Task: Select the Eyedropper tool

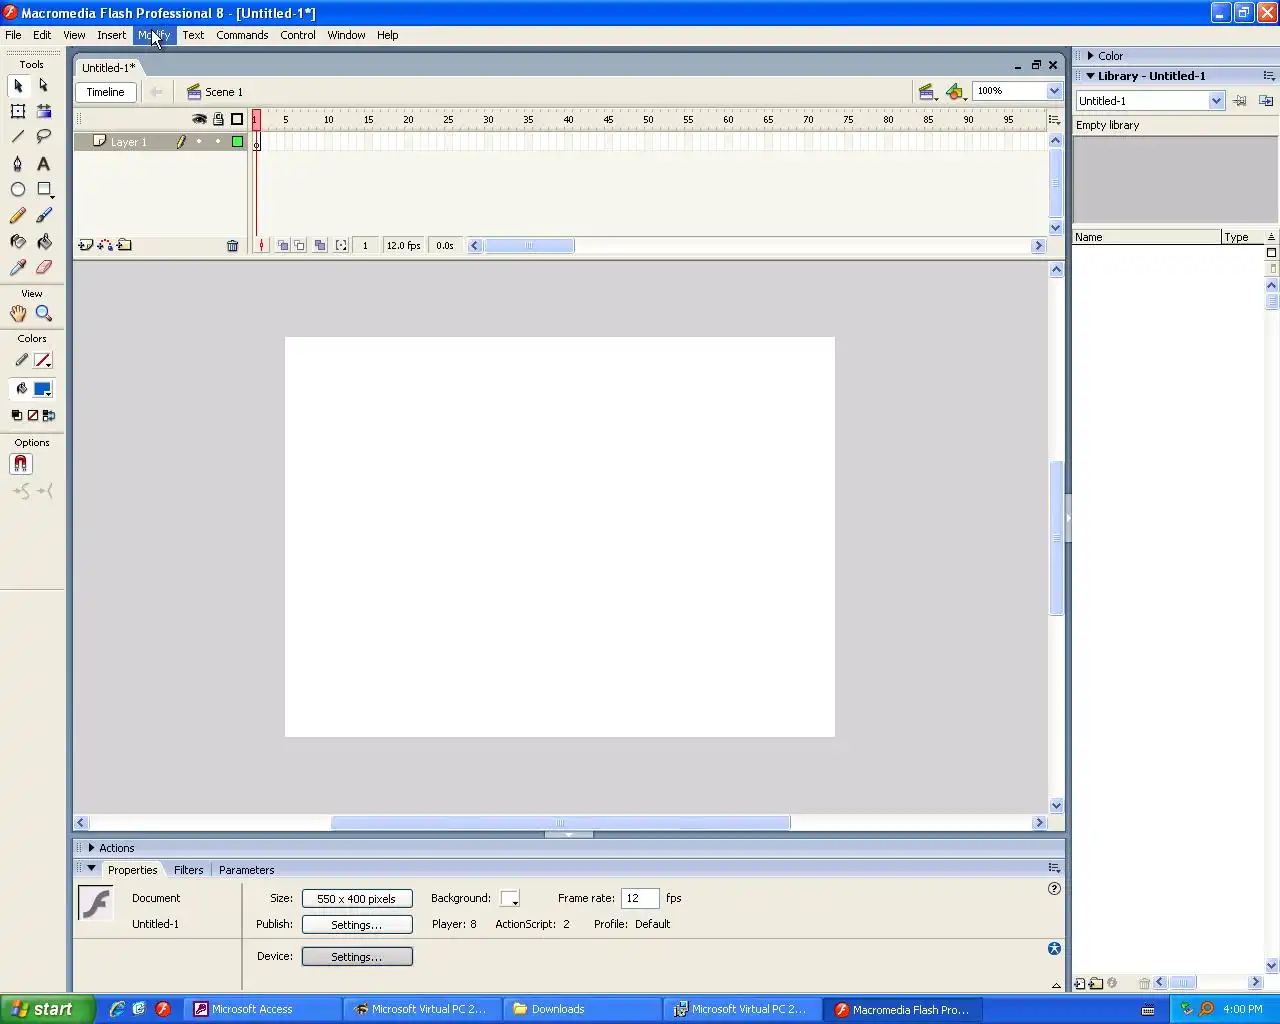Action: (18, 267)
